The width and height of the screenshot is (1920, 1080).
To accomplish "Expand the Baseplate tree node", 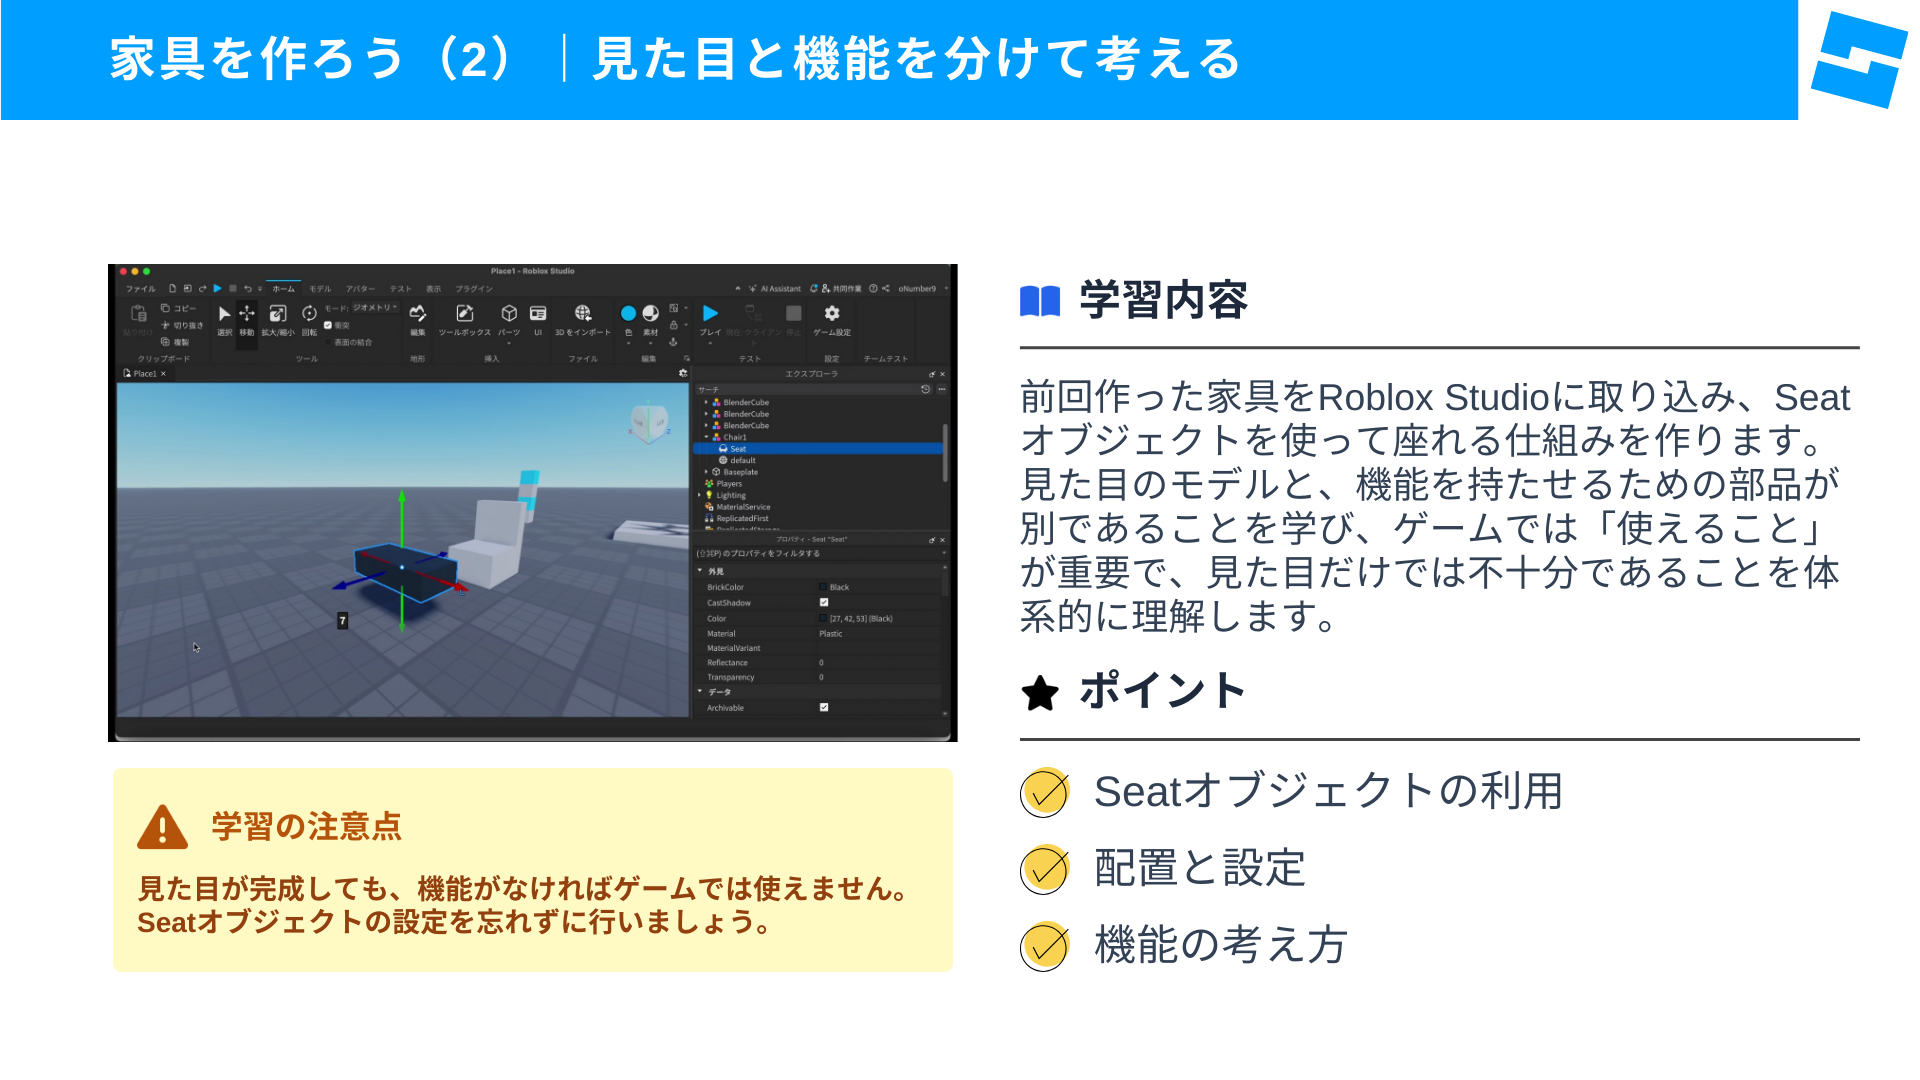I will [x=706, y=472].
